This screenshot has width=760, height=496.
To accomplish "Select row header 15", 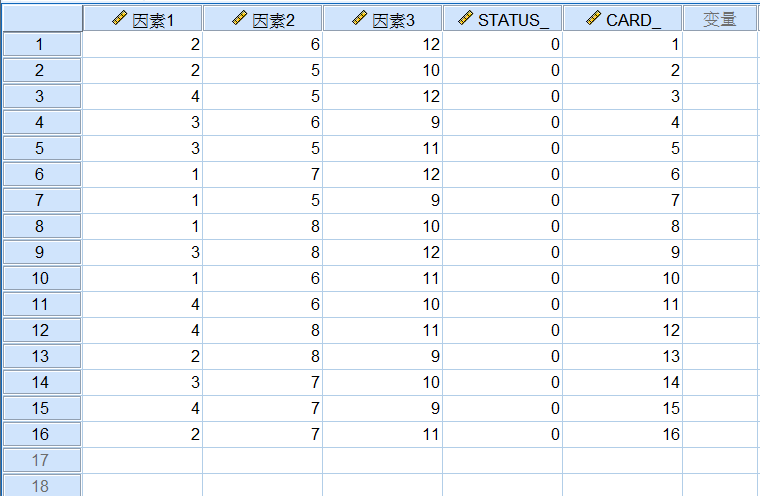I will coord(42,408).
